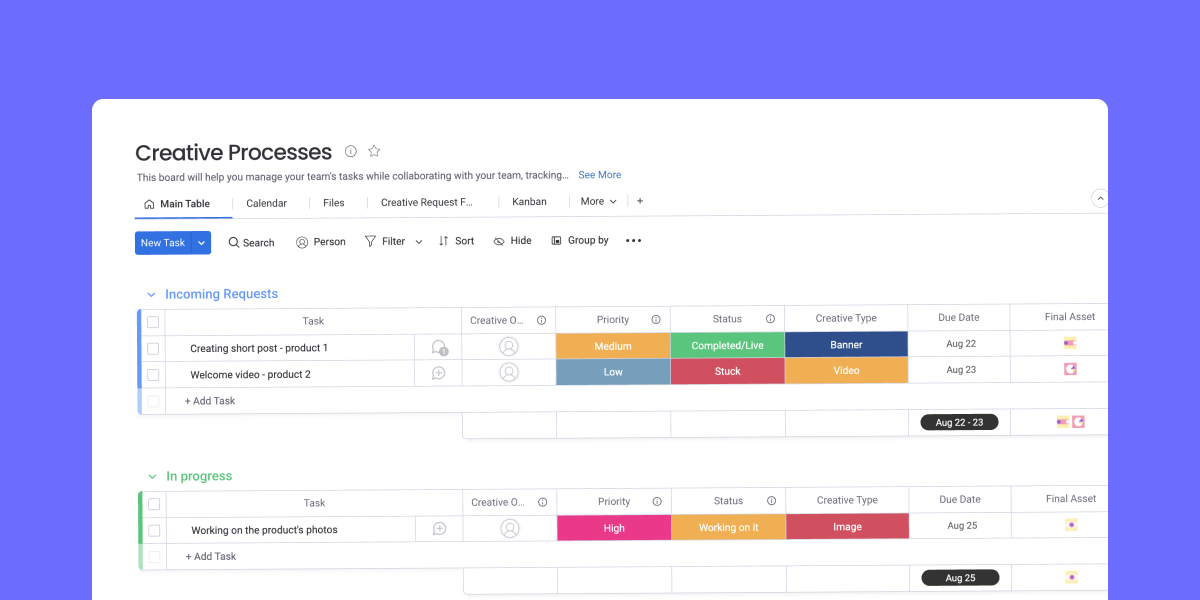Switch to the Calendar tab
This screenshot has height=600, width=1200.
266,203
